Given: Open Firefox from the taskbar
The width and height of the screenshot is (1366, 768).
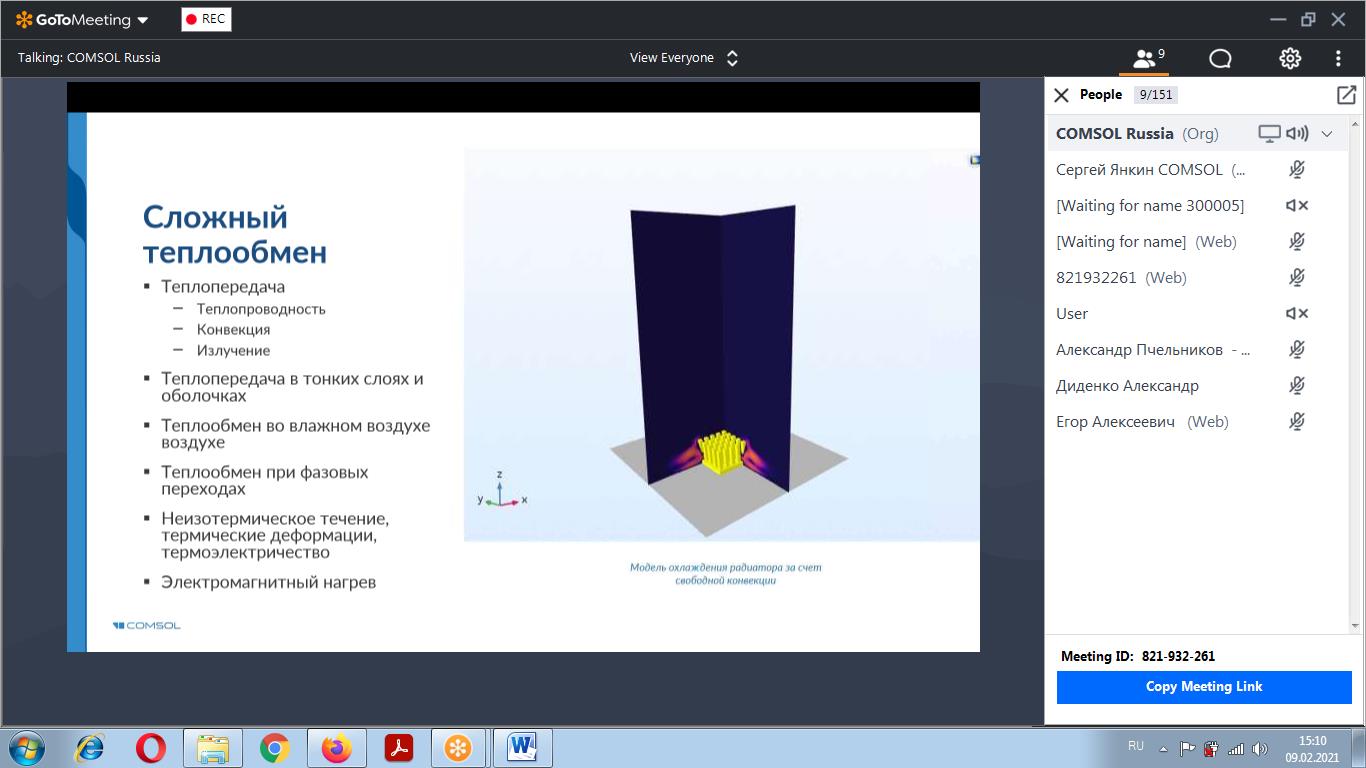Looking at the screenshot, I should 337,748.
